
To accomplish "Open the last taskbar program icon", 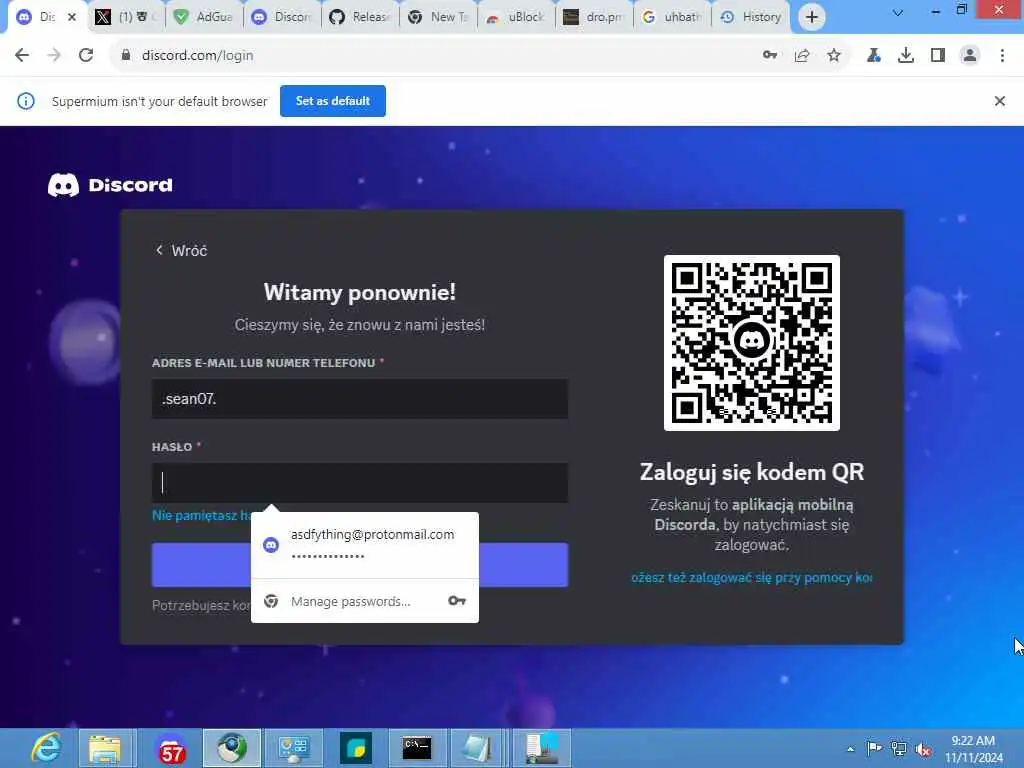I will coord(541,748).
